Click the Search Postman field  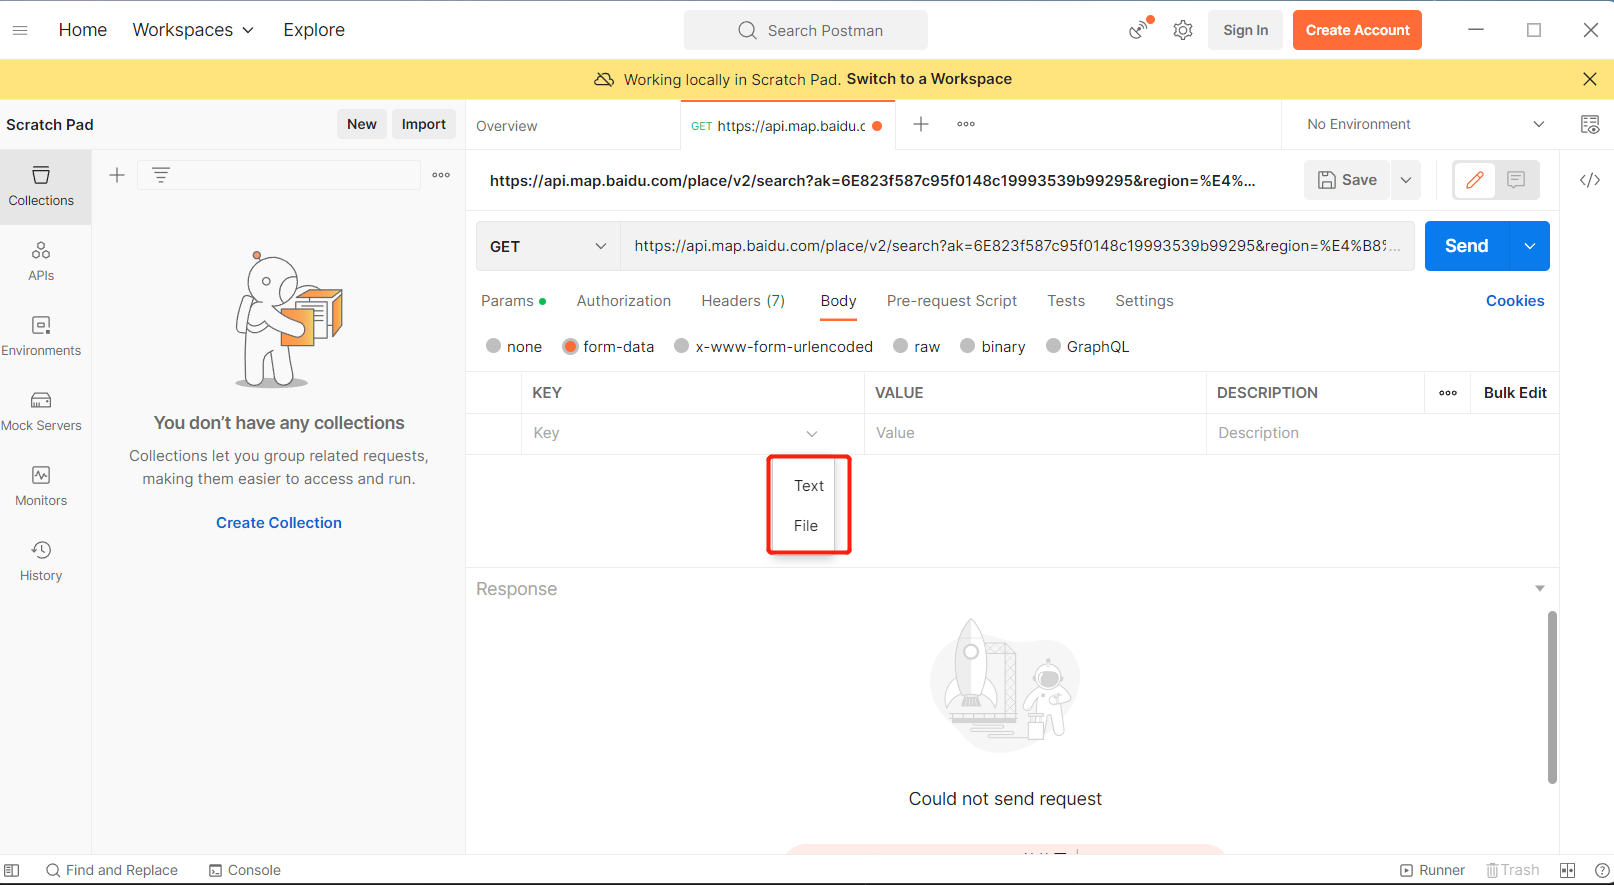coord(806,30)
